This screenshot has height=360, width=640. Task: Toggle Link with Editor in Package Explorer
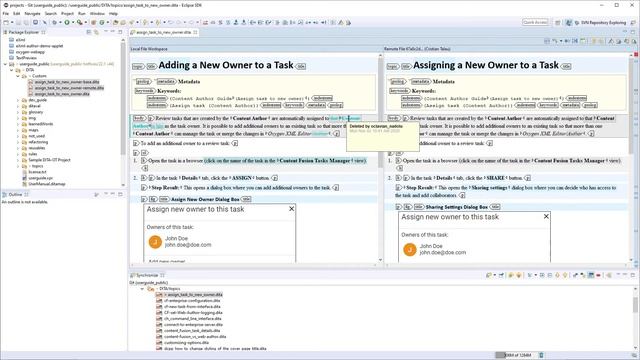click(x=96, y=32)
